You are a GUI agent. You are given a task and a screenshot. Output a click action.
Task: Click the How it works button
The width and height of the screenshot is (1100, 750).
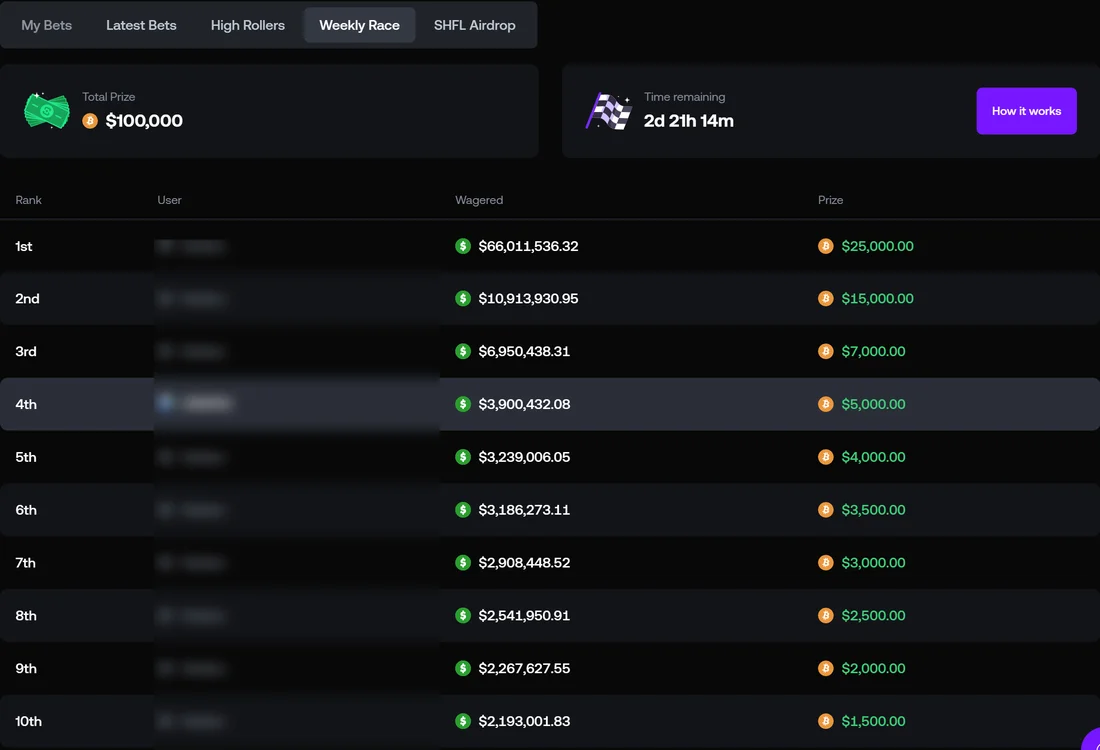coord(1026,111)
